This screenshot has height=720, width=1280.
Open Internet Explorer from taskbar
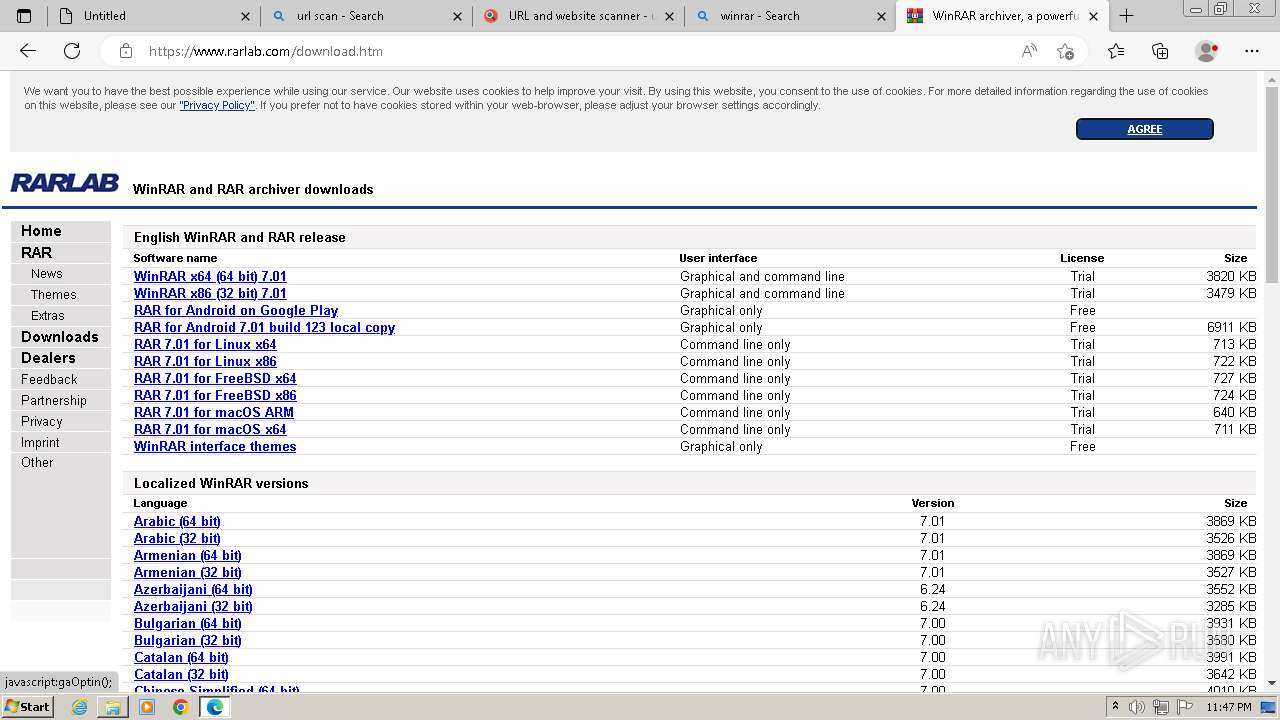(x=80, y=707)
